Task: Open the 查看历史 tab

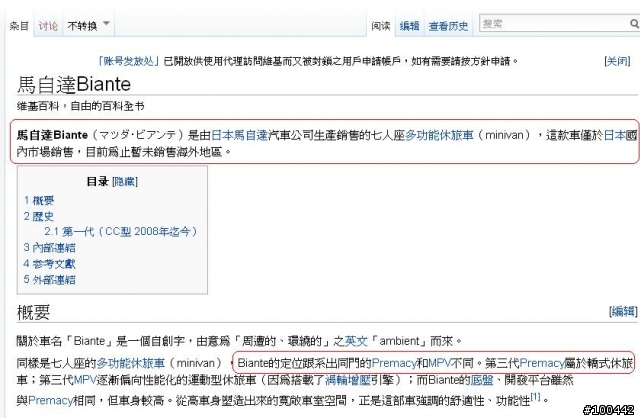Action: coord(448,26)
